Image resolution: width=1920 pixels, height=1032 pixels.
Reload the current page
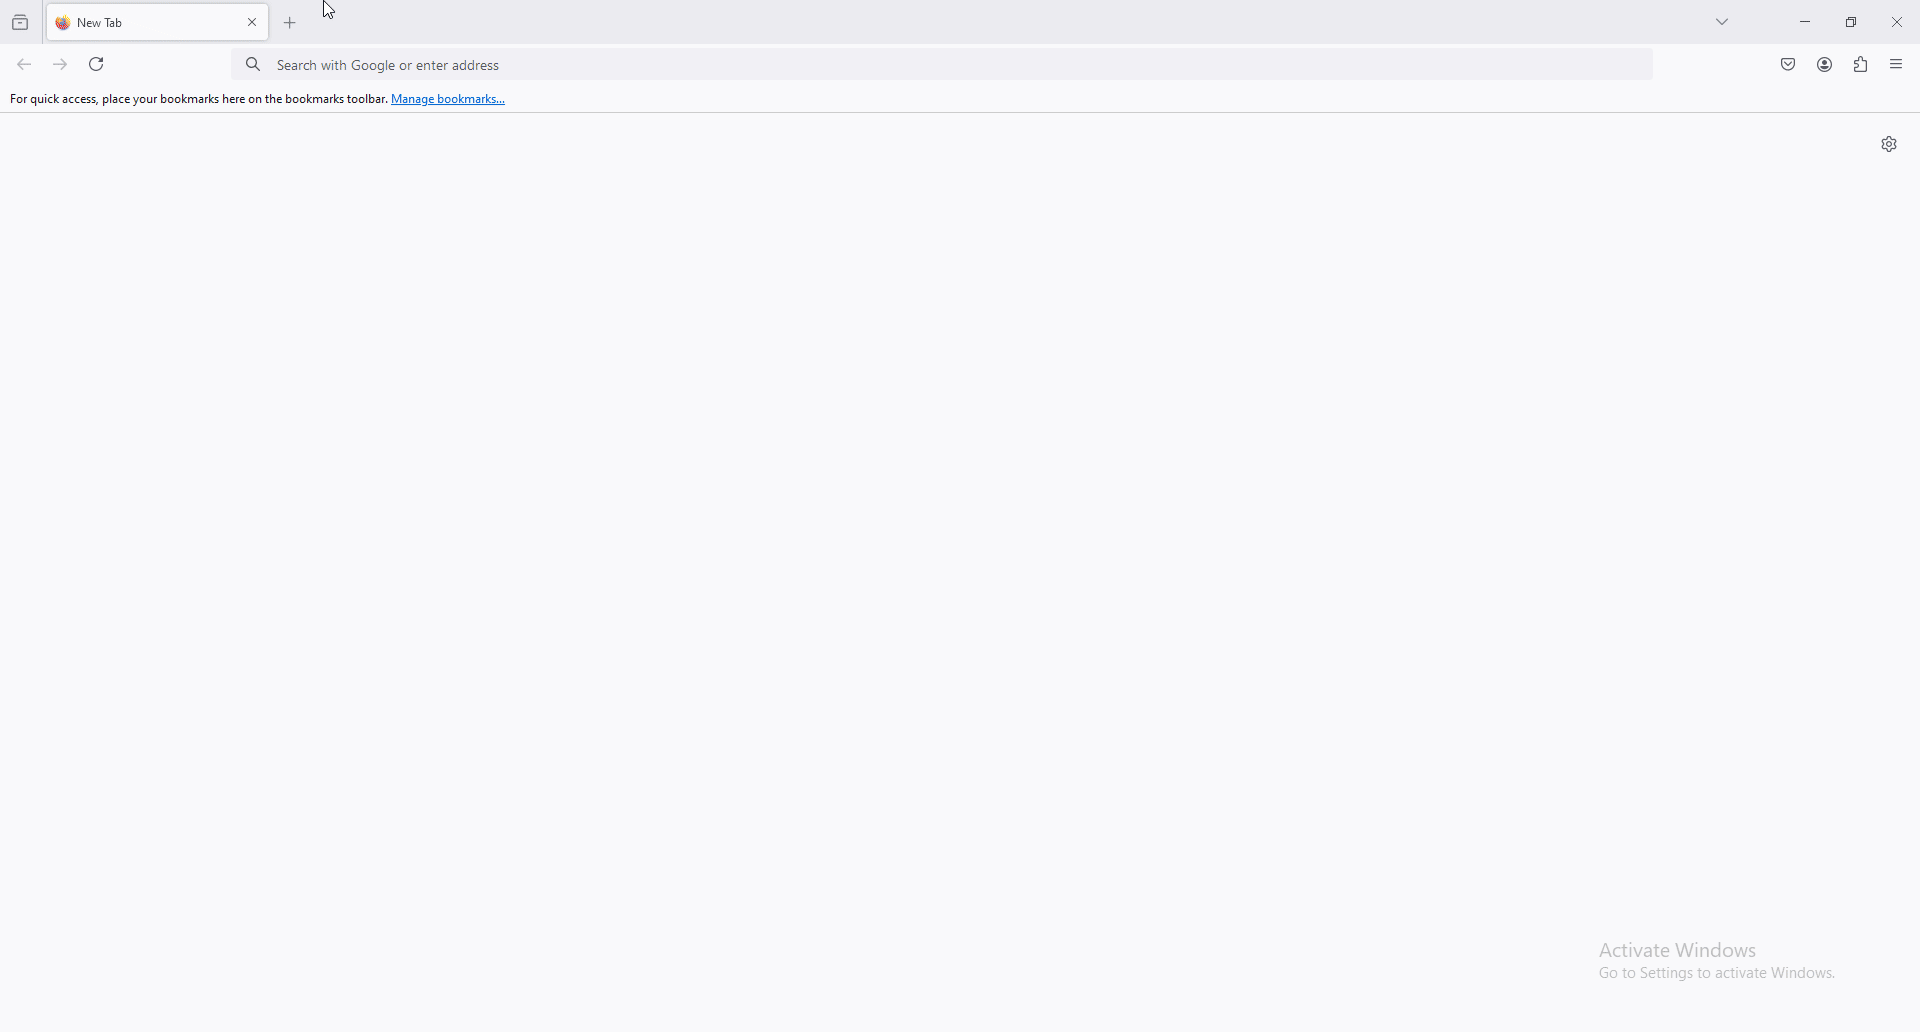pyautogui.click(x=96, y=63)
